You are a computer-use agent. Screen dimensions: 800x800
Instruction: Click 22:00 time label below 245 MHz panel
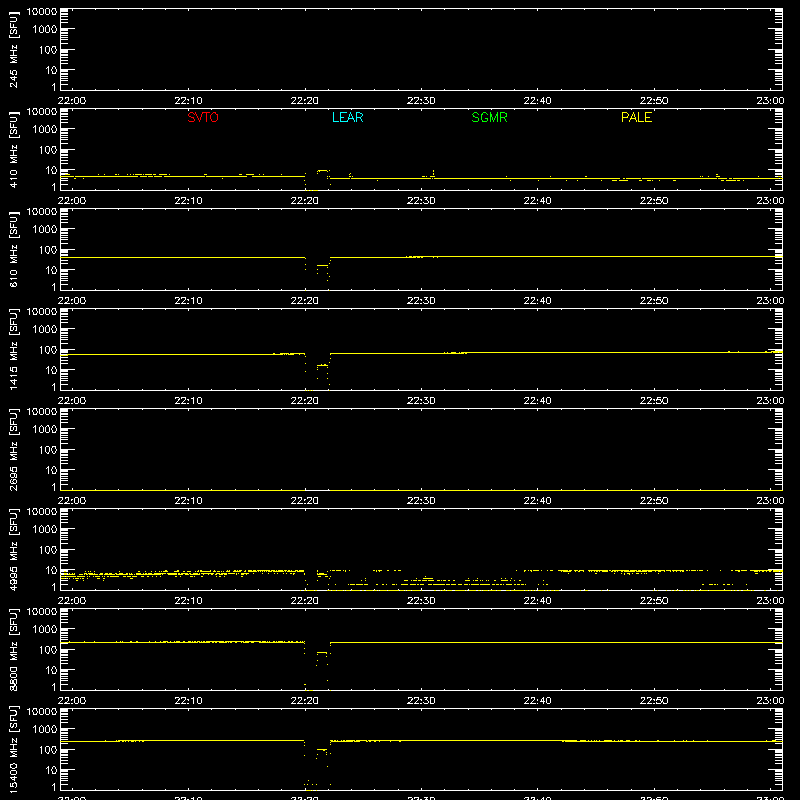72,101
